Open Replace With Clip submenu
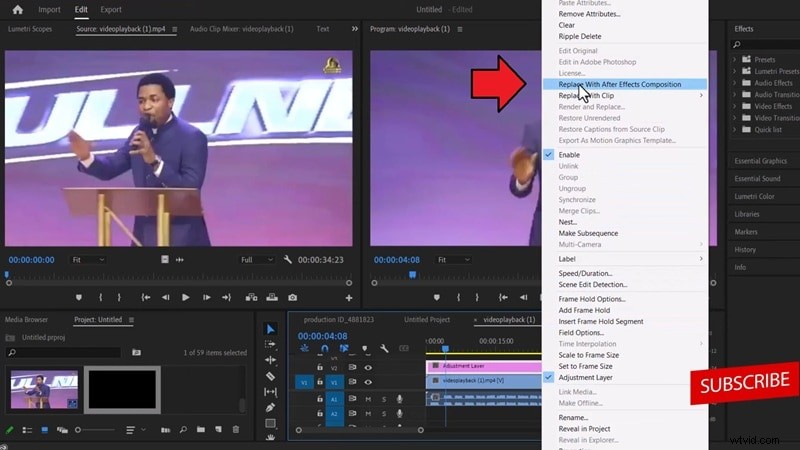 625,95
